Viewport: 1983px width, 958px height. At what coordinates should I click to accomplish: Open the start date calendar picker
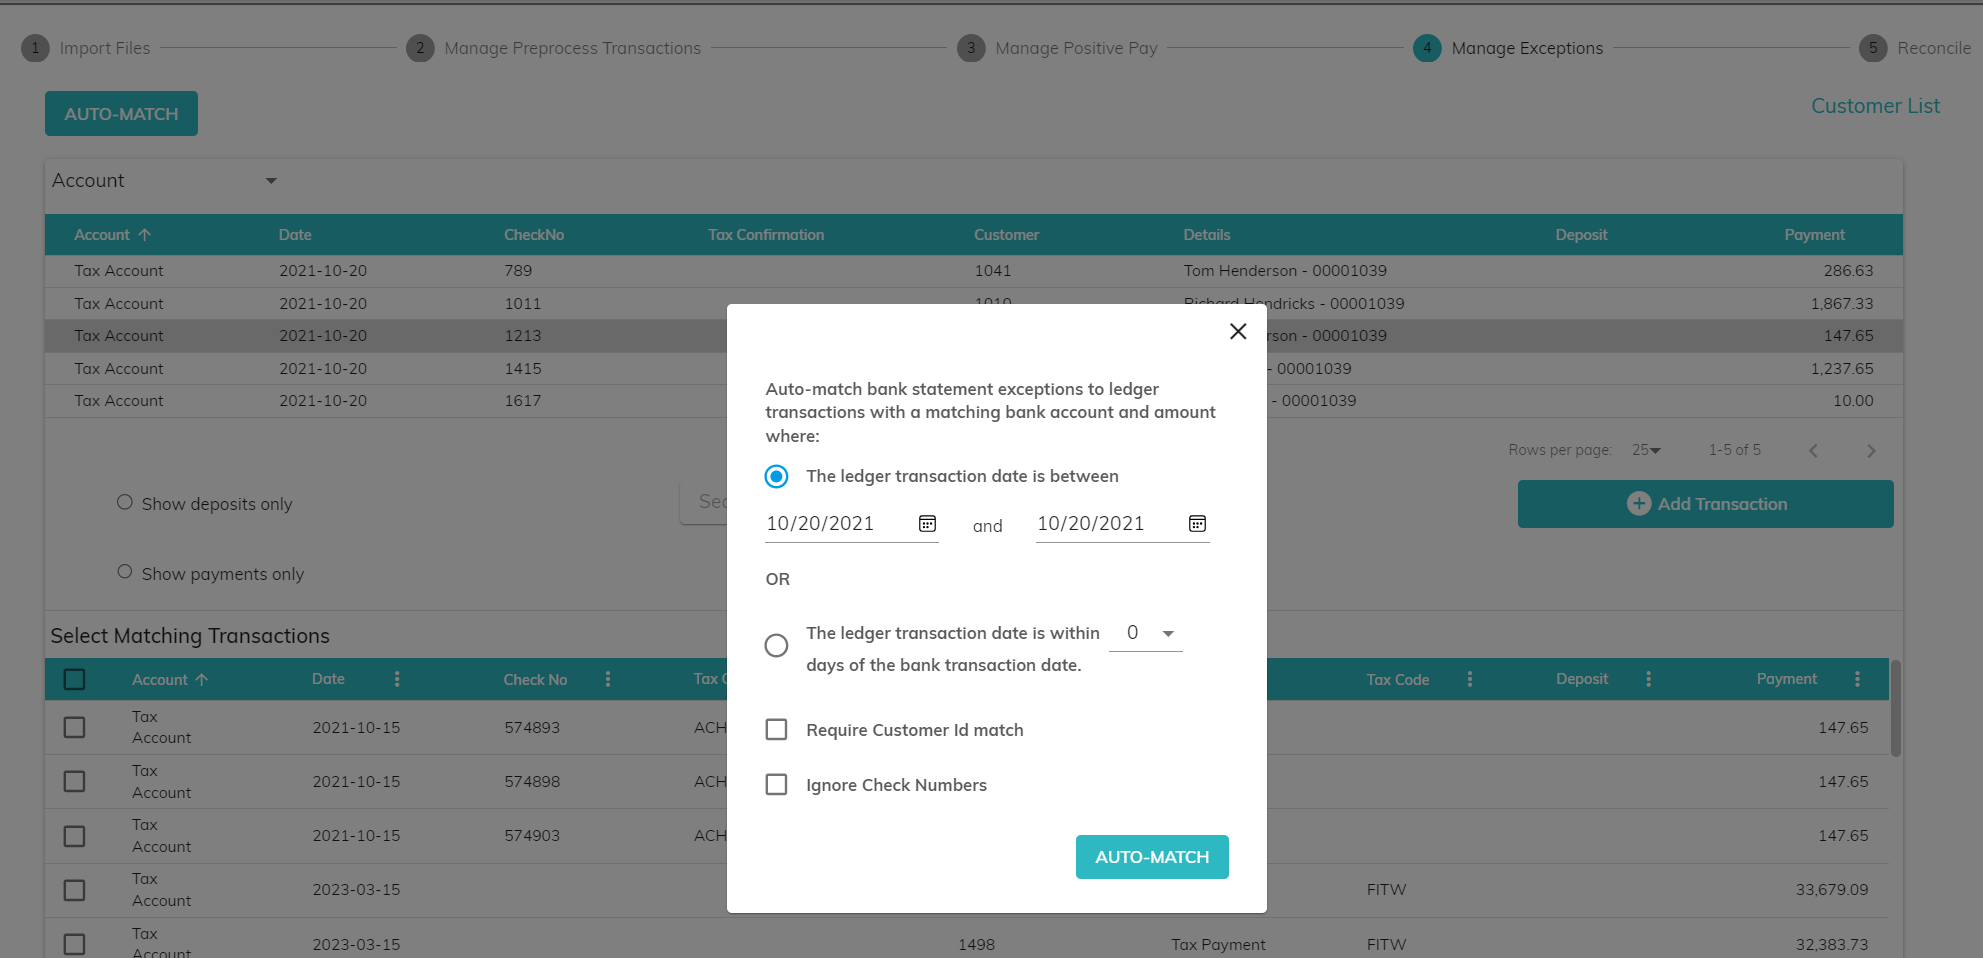(x=927, y=524)
